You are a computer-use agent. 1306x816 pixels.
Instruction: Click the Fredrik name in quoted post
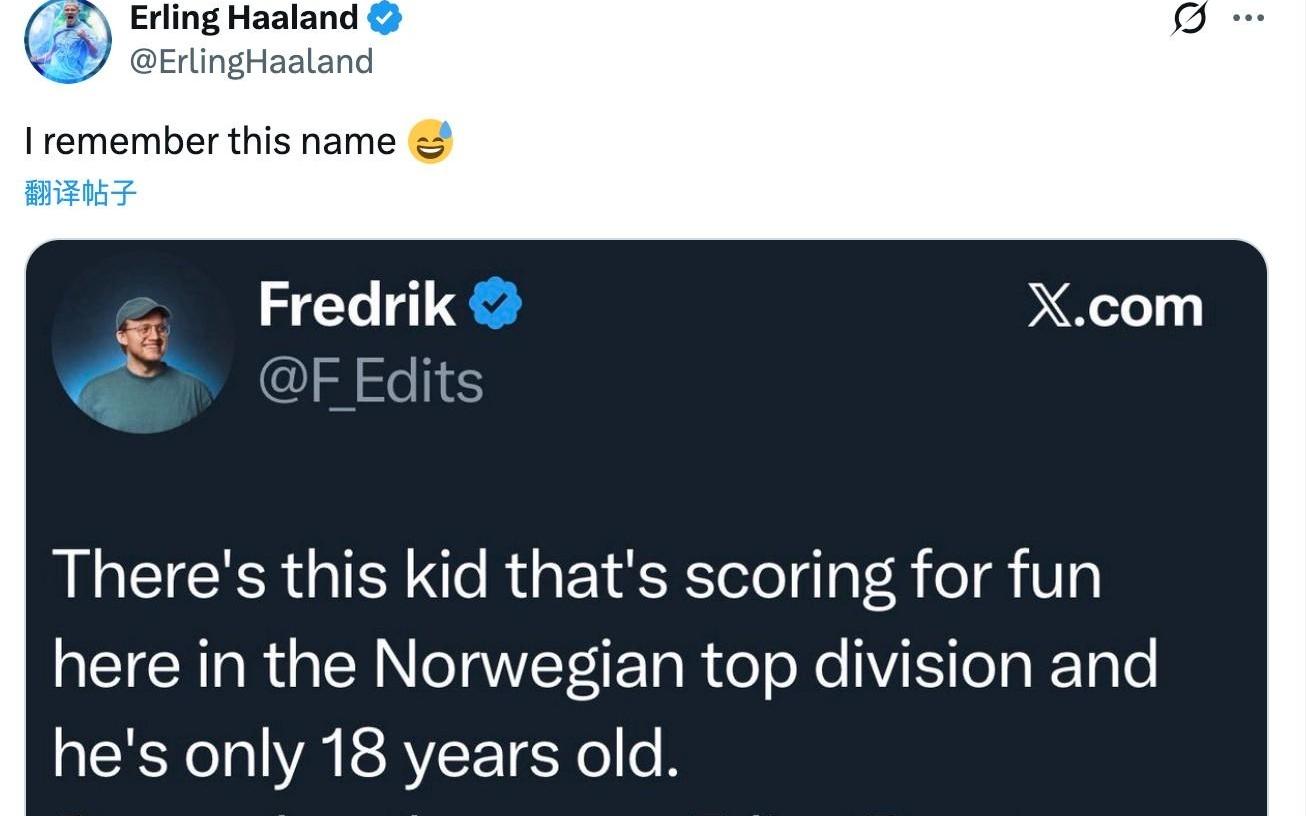[x=357, y=305]
